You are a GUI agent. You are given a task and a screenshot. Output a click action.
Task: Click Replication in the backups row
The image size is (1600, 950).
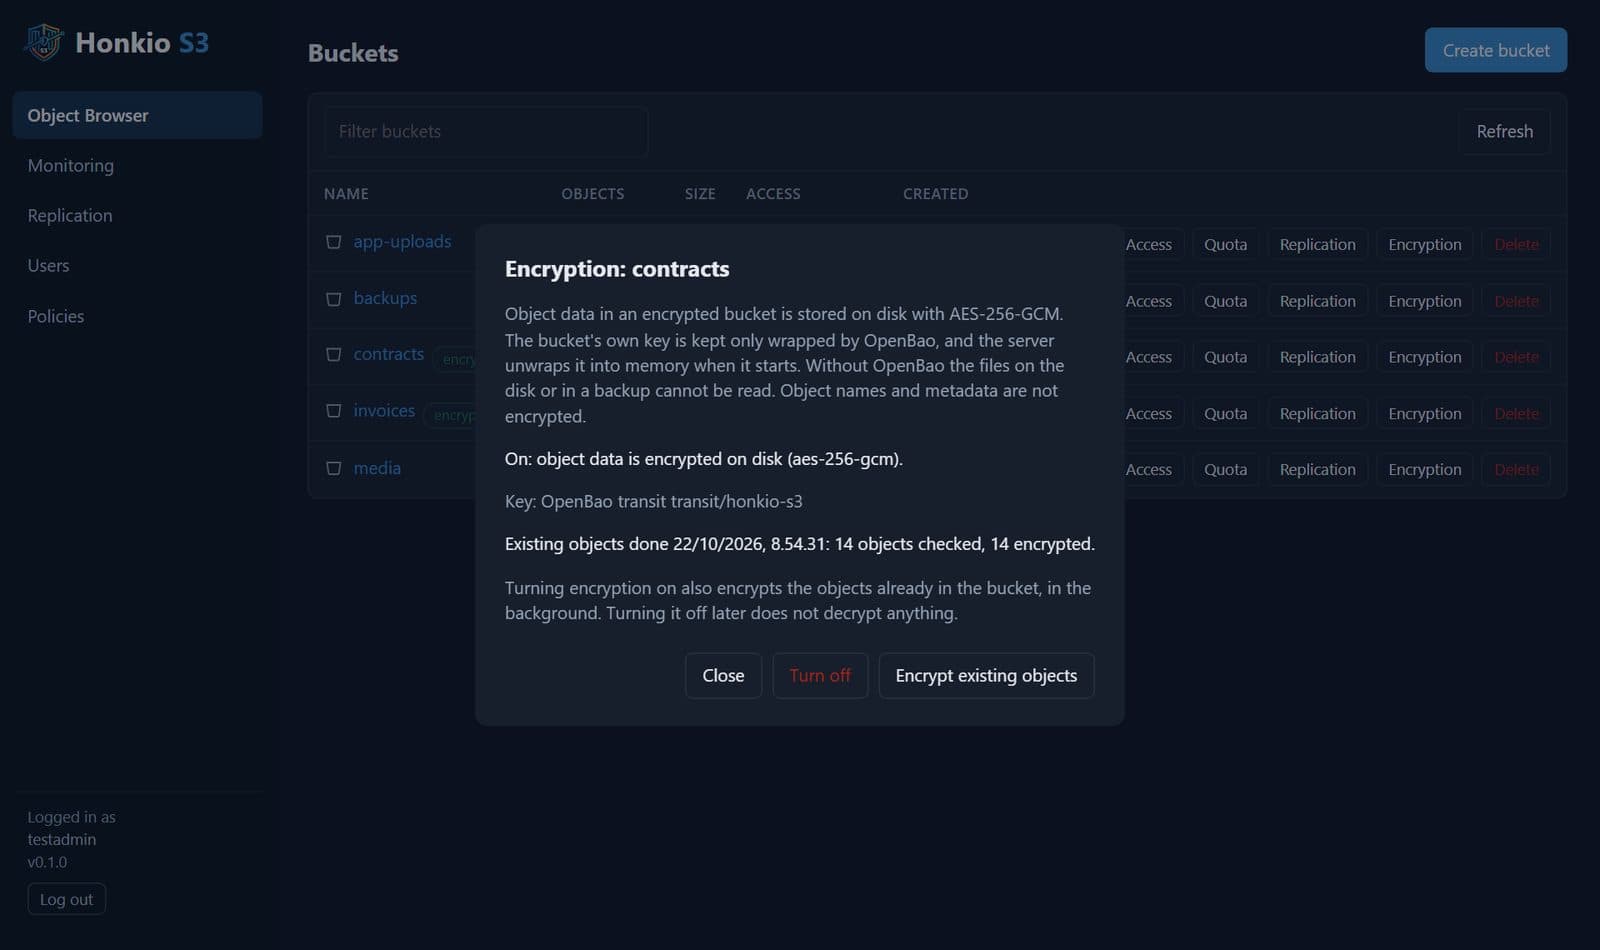click(x=1317, y=301)
